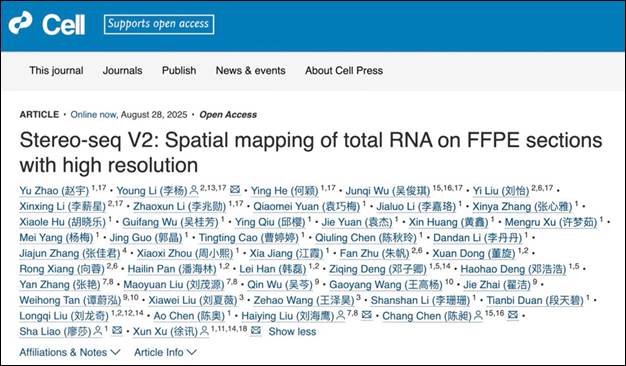Collapse author list with Show less
Screen dimensions: 626x366
(292, 332)
